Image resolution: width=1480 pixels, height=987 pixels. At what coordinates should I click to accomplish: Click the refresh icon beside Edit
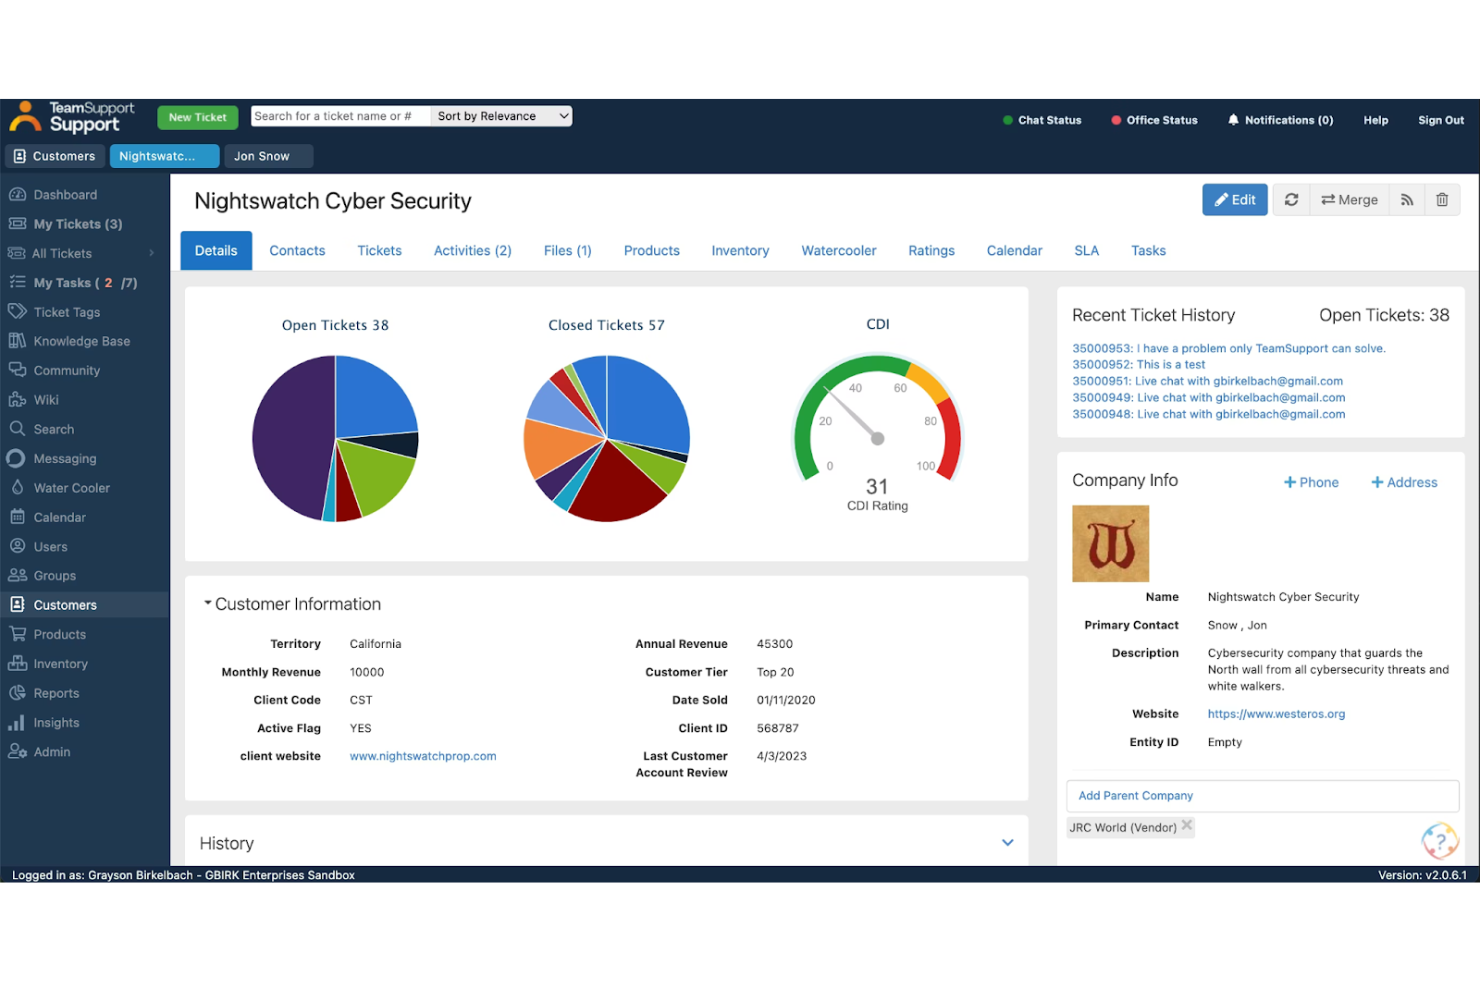pos(1291,200)
